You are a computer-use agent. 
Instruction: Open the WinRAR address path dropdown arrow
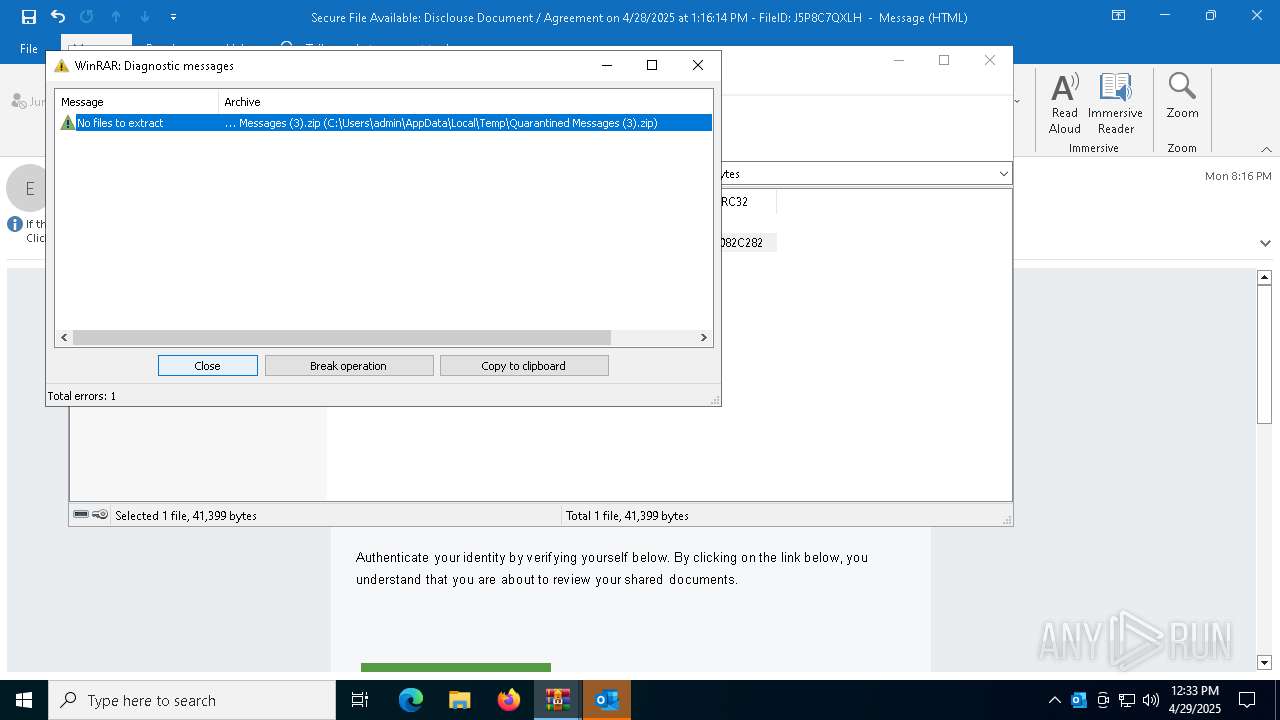pos(1003,174)
